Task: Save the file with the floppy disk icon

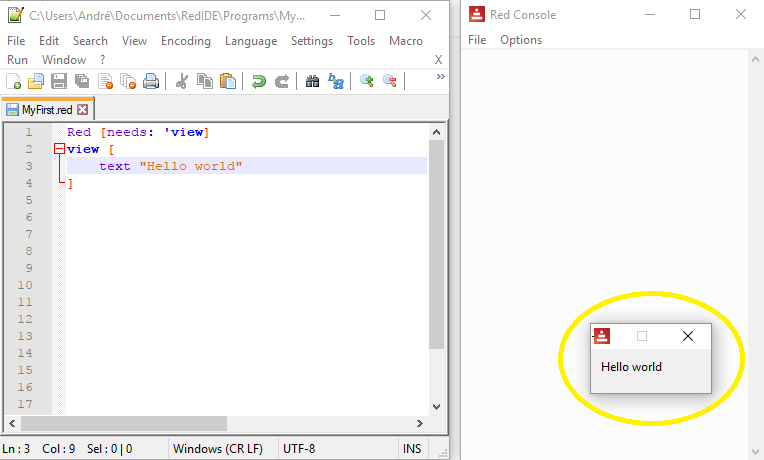Action: pos(58,81)
